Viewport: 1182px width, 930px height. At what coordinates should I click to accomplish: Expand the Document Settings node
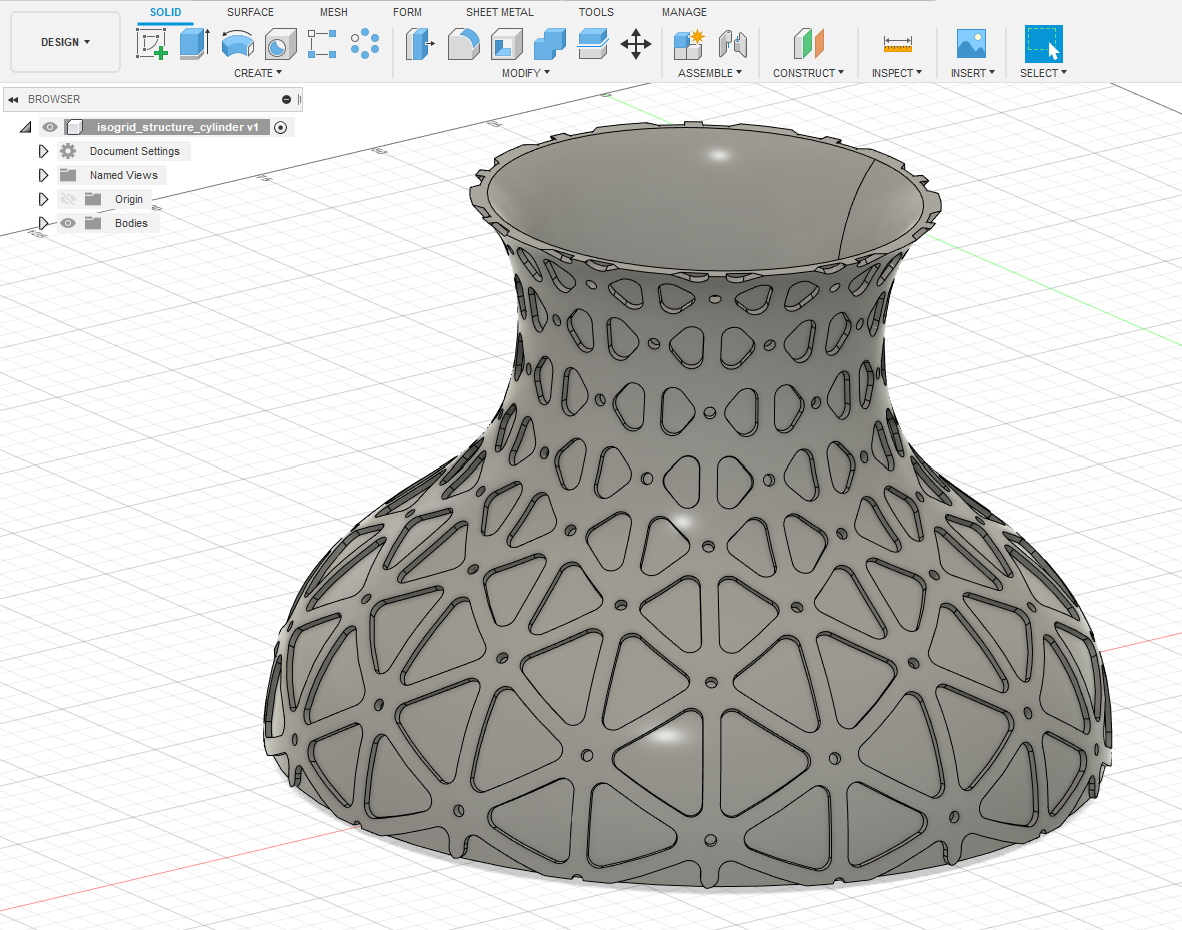coord(43,151)
